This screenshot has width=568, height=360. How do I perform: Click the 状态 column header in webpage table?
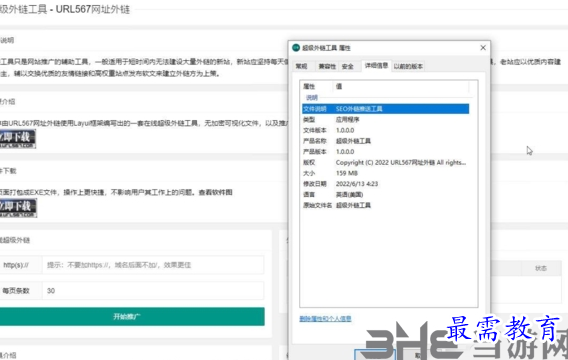pyautogui.click(x=541, y=268)
